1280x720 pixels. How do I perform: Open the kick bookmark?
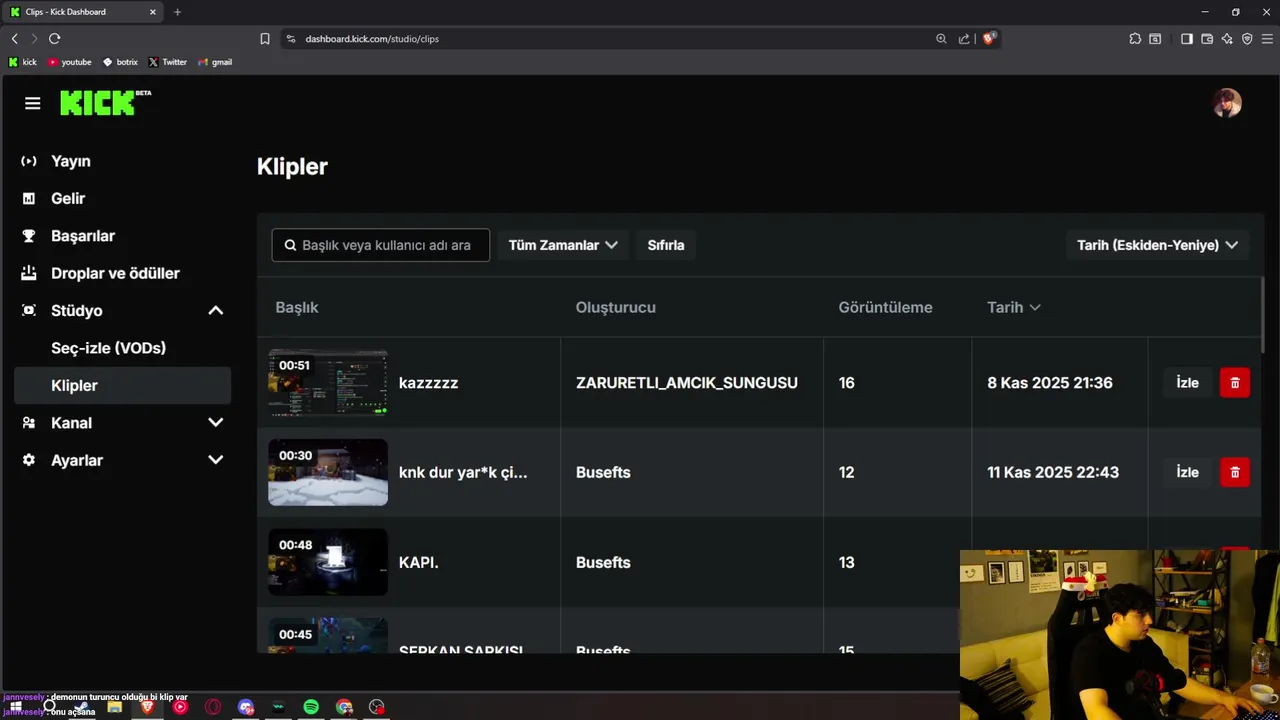(22, 62)
